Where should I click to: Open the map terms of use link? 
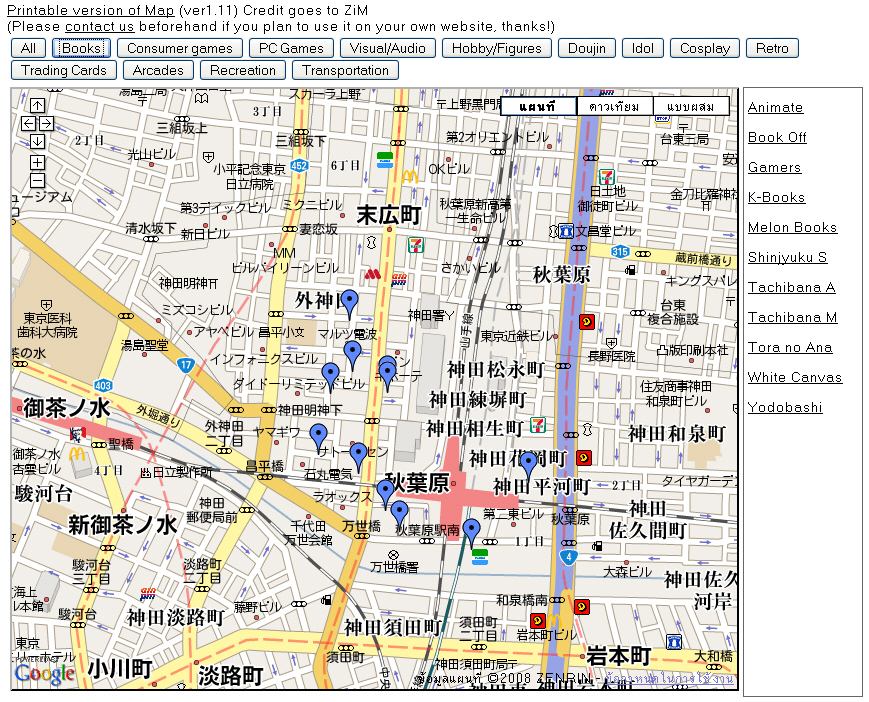tap(669, 678)
